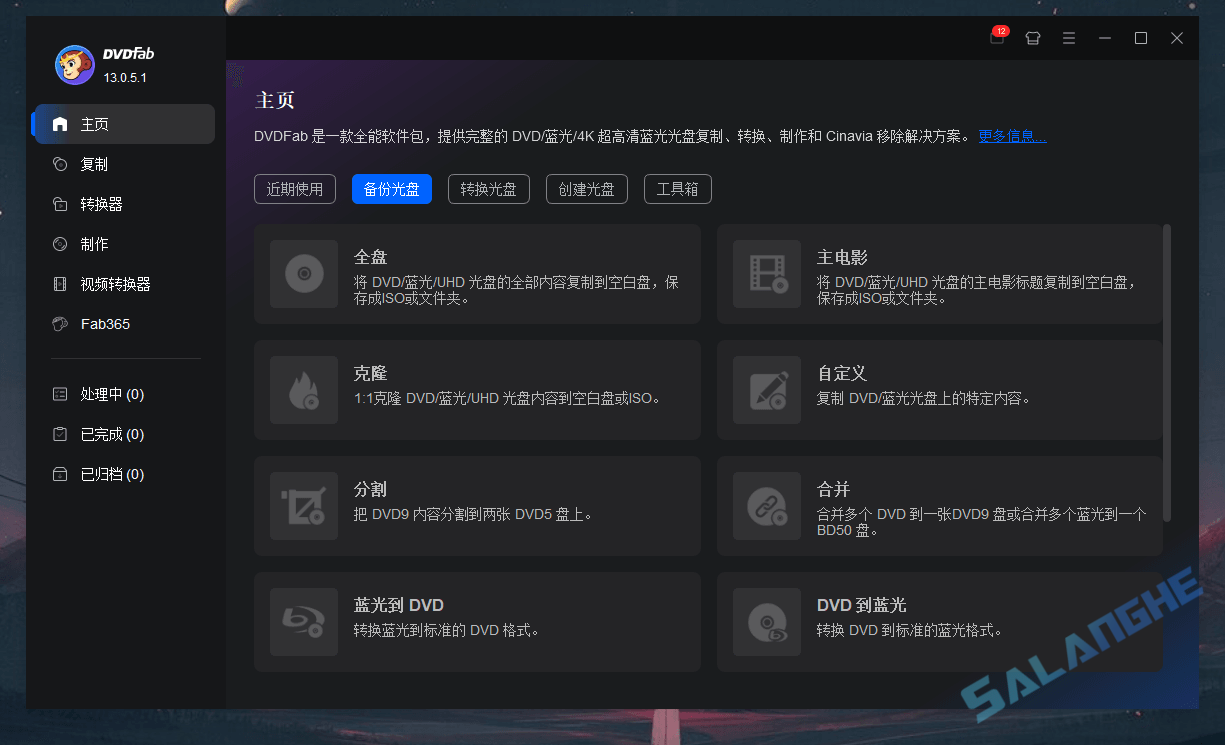Open the hamburger main menu
This screenshot has width=1225, height=745.
click(1068, 37)
